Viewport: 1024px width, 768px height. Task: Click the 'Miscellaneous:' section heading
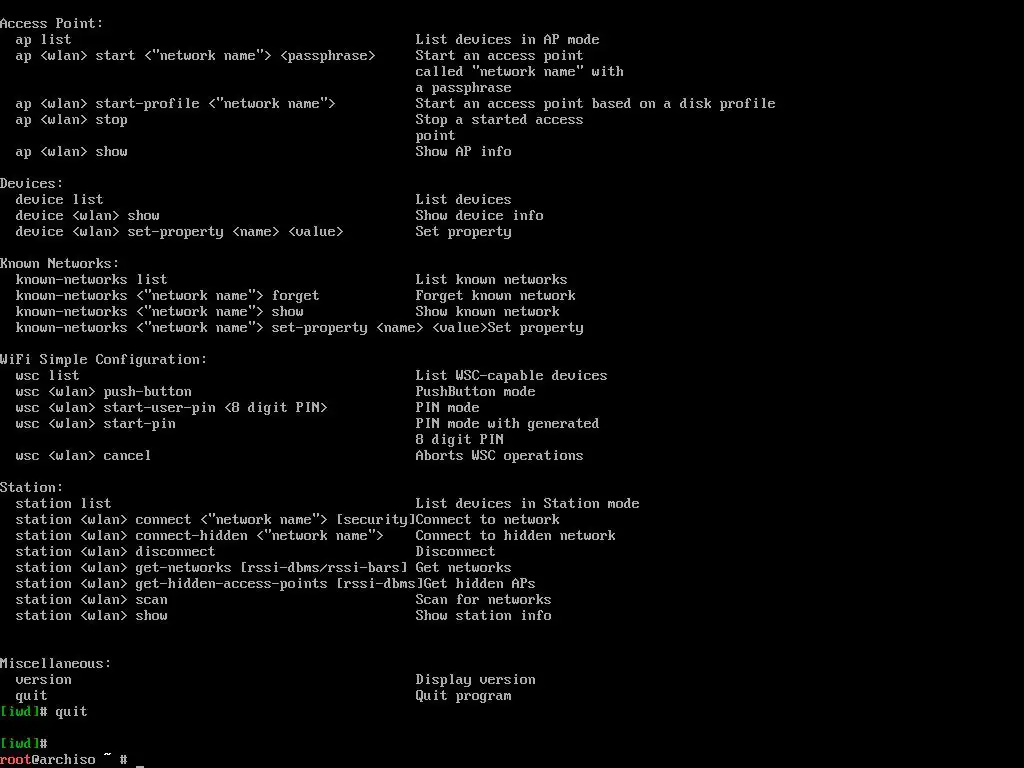pos(56,664)
